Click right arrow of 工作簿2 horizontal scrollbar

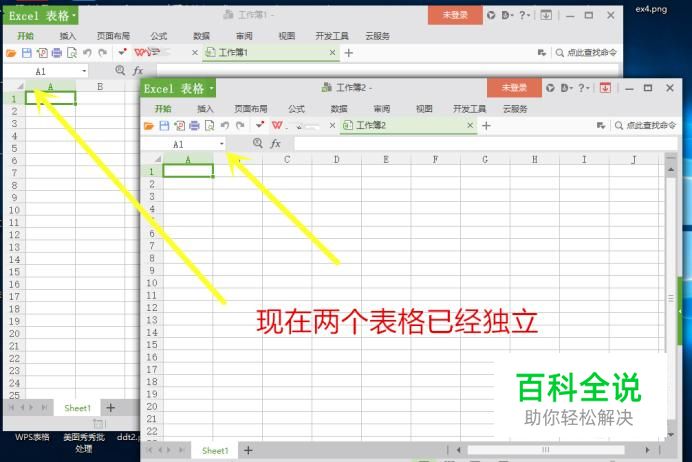647,450
